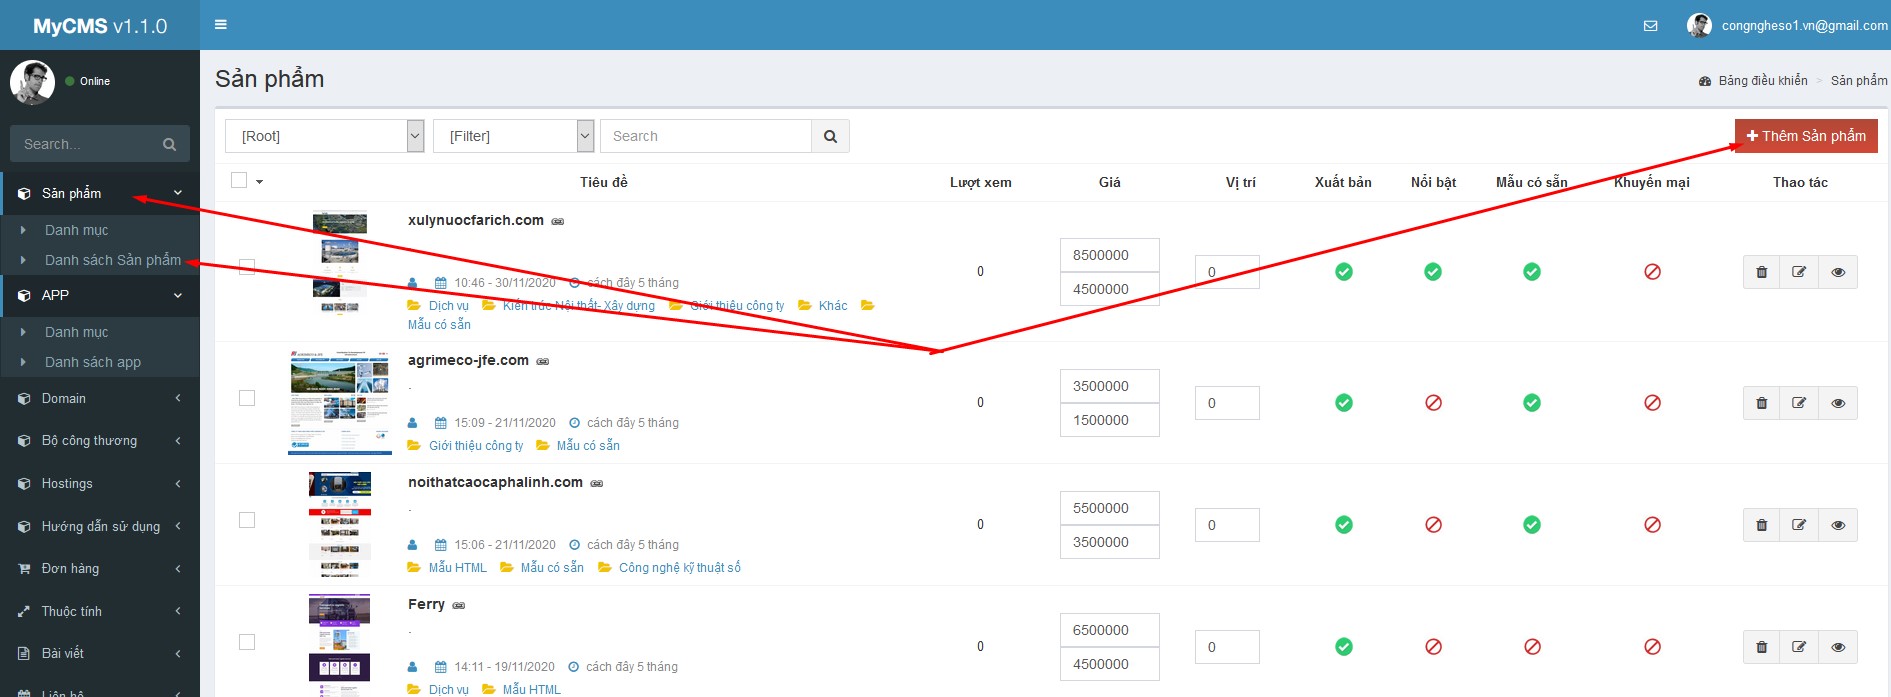Edit agrimeco-jfe.com using the pencil icon
The width and height of the screenshot is (1891, 697).
(x=1799, y=403)
